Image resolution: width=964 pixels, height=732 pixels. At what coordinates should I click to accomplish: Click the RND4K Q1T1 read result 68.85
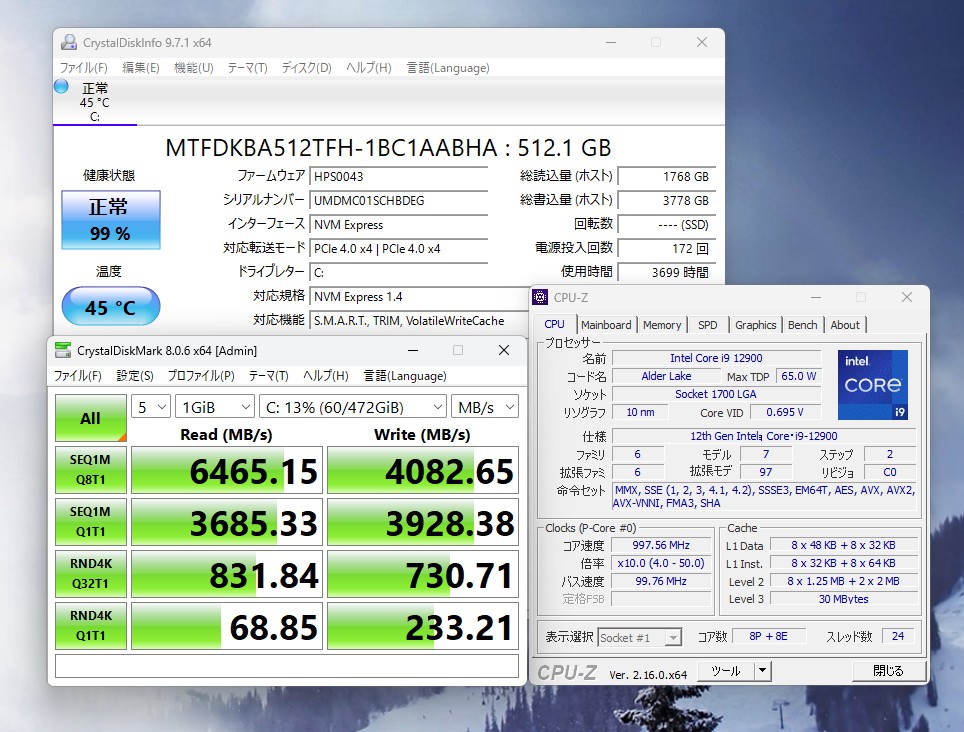coord(227,626)
